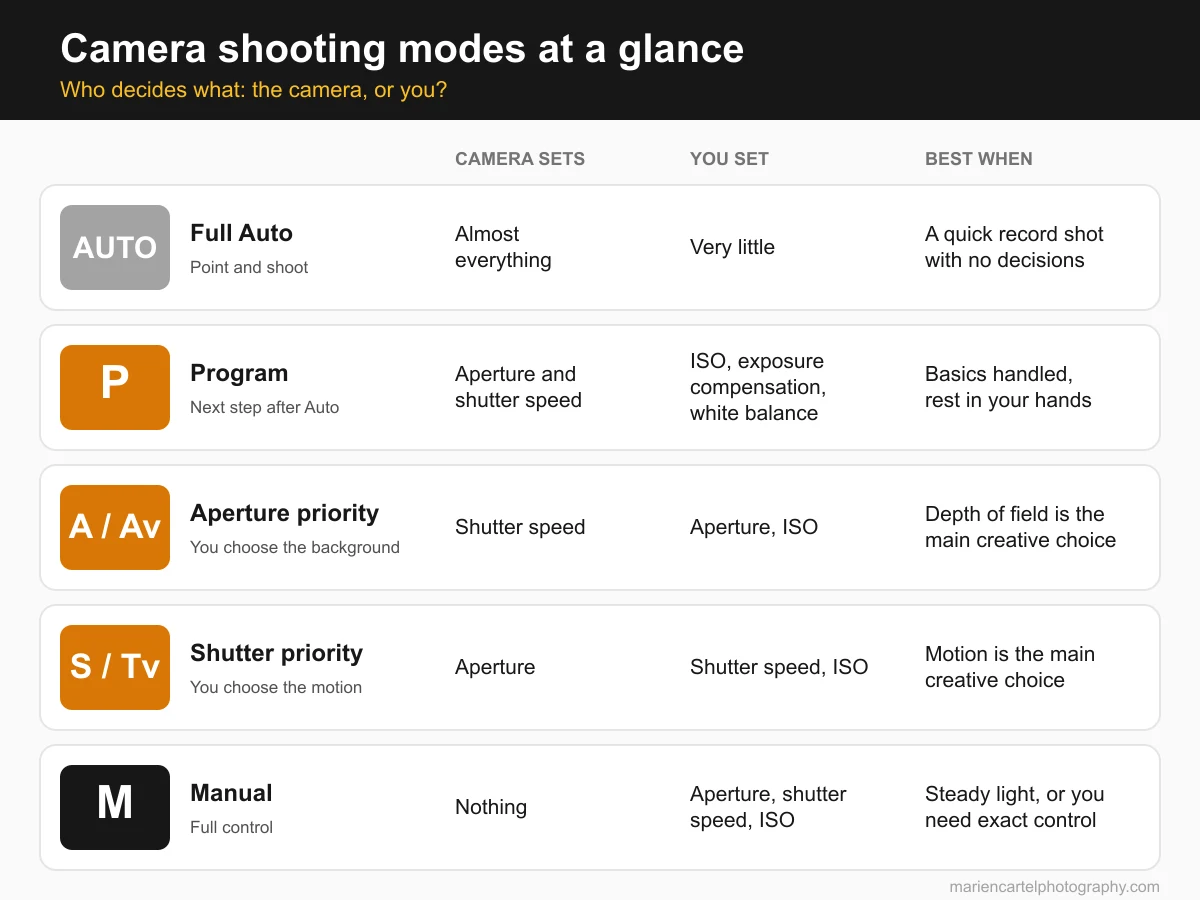Click 'Depth of field is the main creative choice'
Viewport: 1200px width, 900px height.
(1020, 527)
